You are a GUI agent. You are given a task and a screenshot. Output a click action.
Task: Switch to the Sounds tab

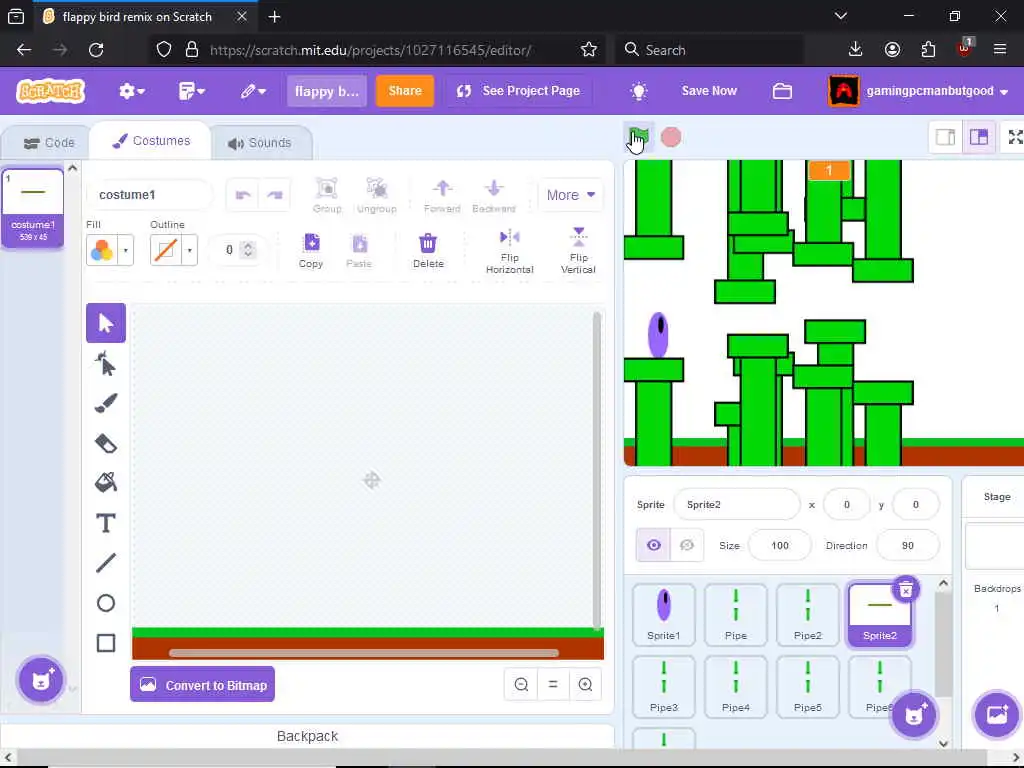click(x=259, y=142)
